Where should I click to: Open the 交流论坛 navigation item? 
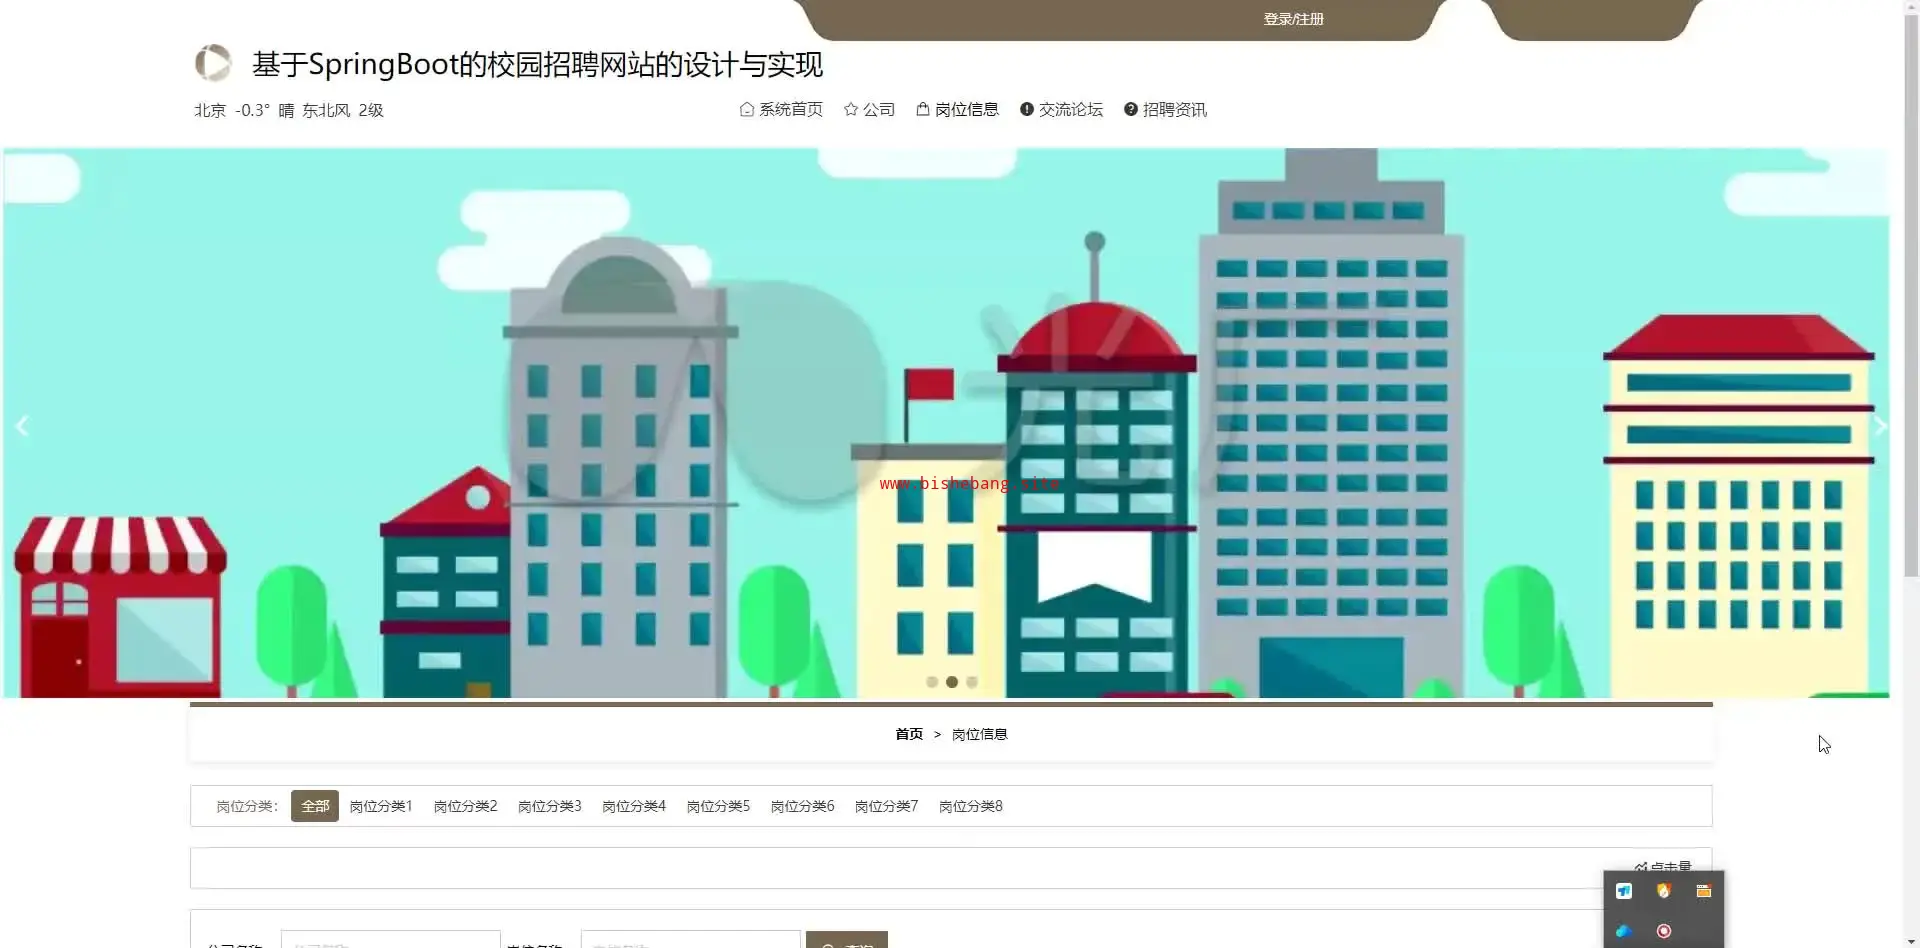coord(1061,109)
